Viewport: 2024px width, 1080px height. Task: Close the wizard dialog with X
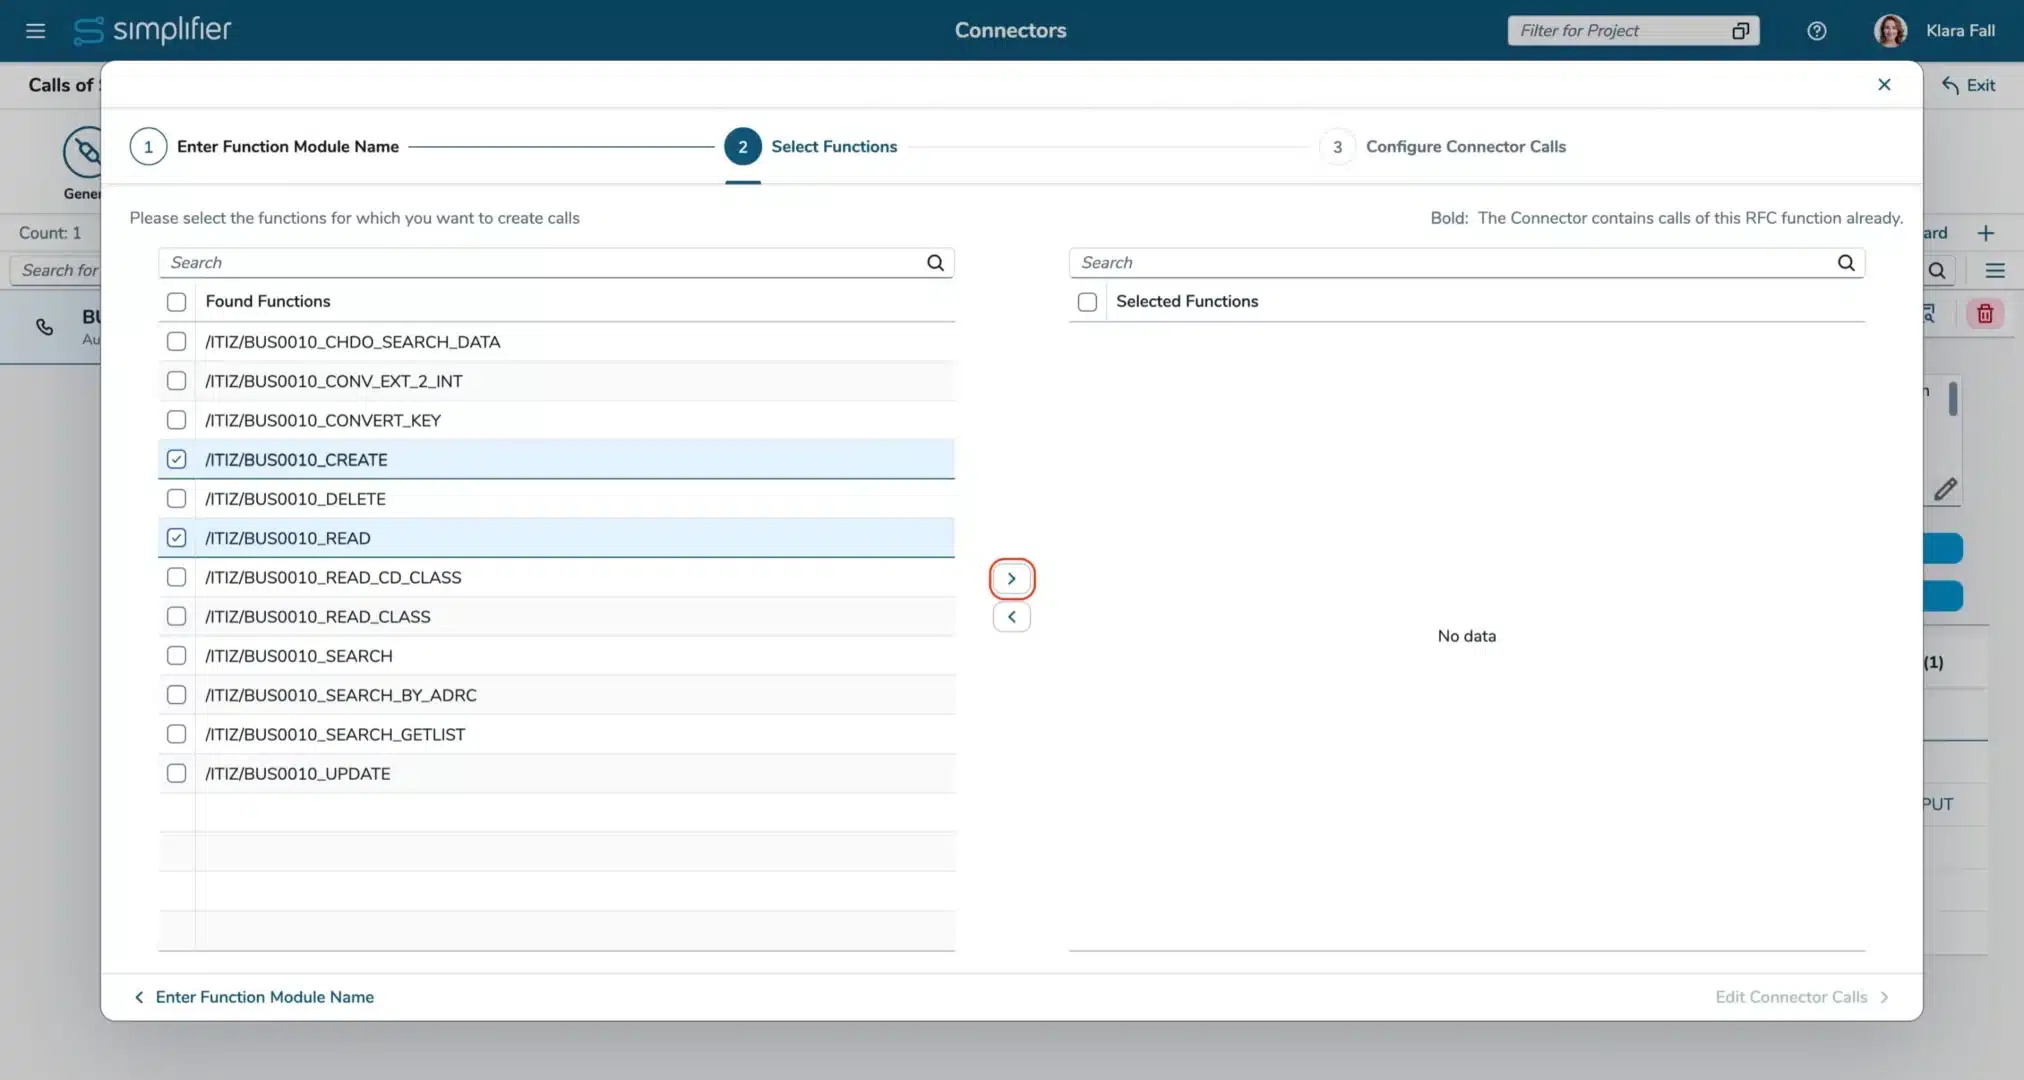tap(1883, 85)
